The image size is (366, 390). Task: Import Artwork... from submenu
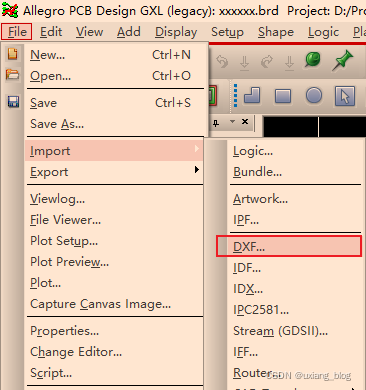pos(295,199)
